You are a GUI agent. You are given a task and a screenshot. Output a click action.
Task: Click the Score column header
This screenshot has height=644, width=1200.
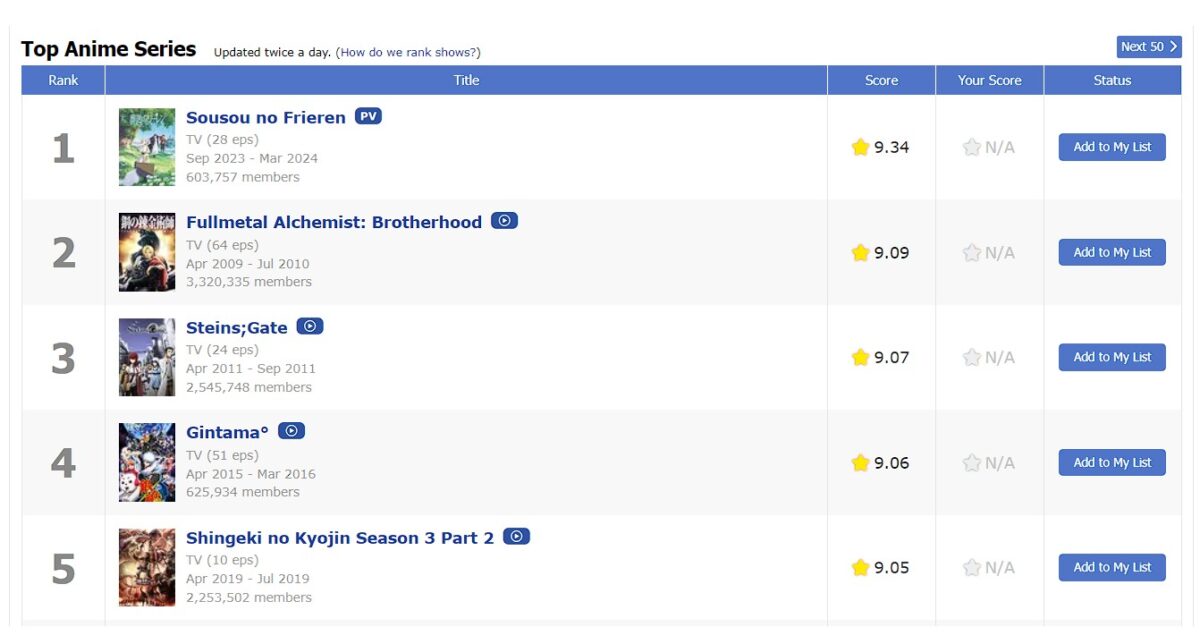tap(881, 80)
